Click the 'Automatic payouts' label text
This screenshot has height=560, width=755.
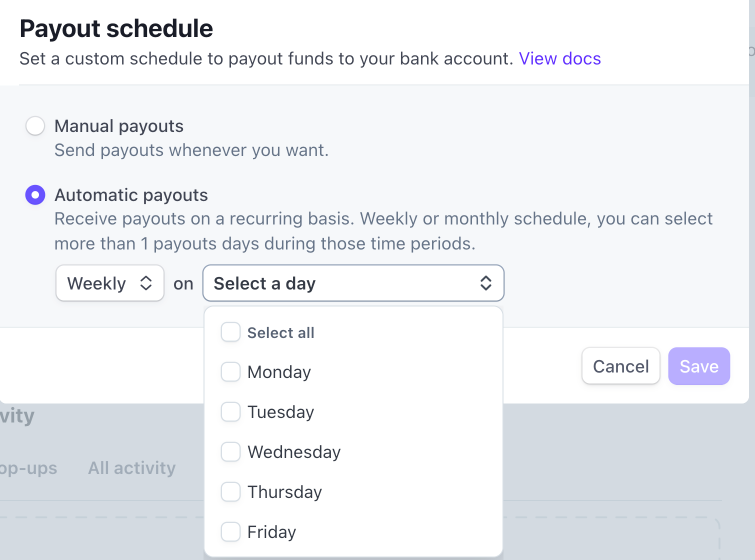click(131, 195)
